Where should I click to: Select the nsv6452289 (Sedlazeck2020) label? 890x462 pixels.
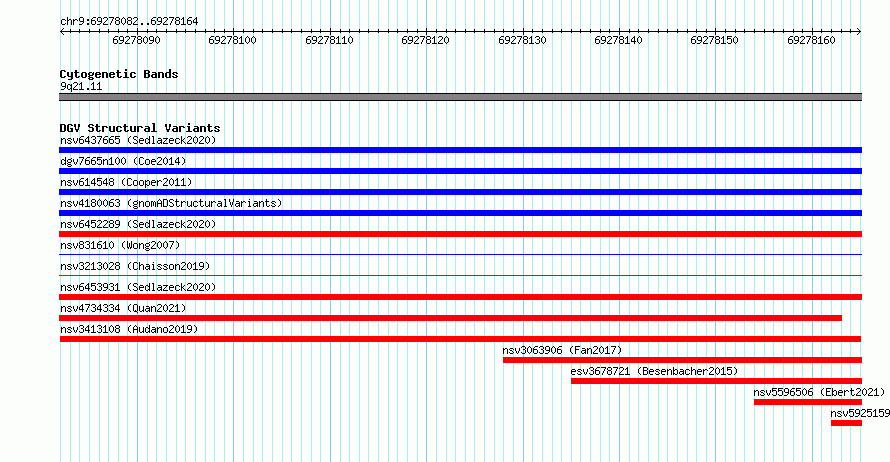coord(138,224)
